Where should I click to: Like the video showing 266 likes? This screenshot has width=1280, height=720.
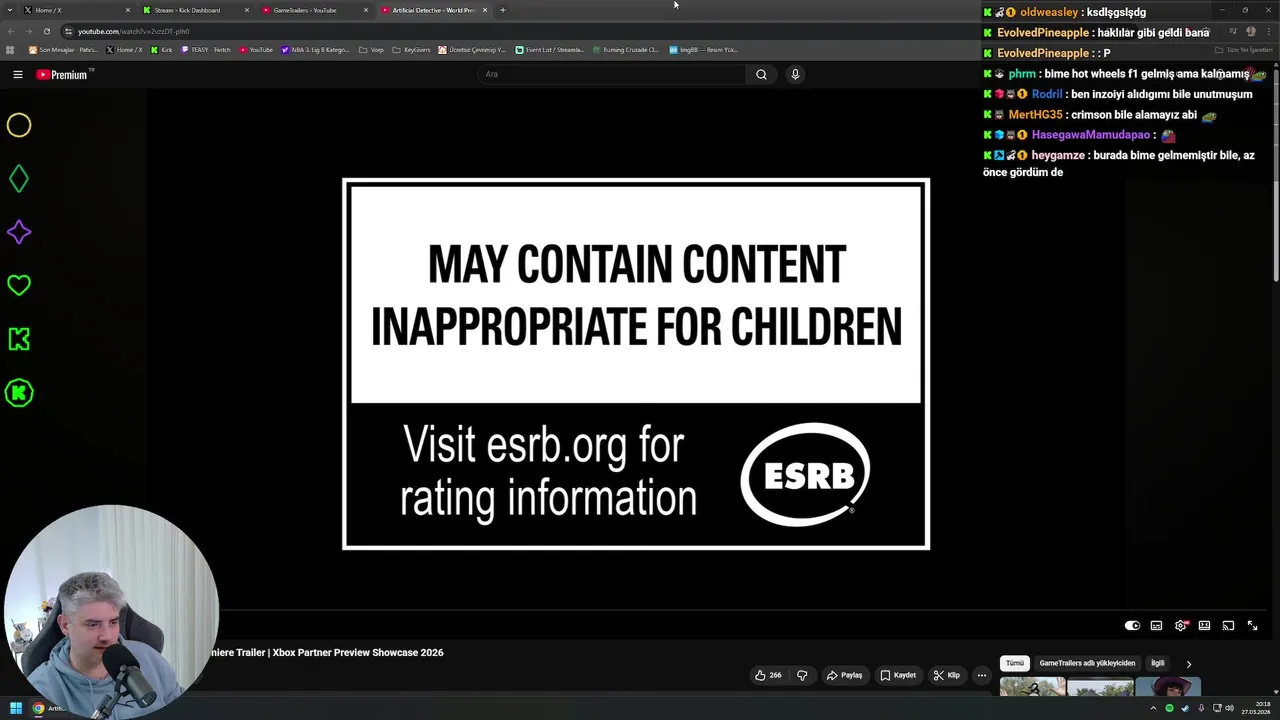point(768,675)
